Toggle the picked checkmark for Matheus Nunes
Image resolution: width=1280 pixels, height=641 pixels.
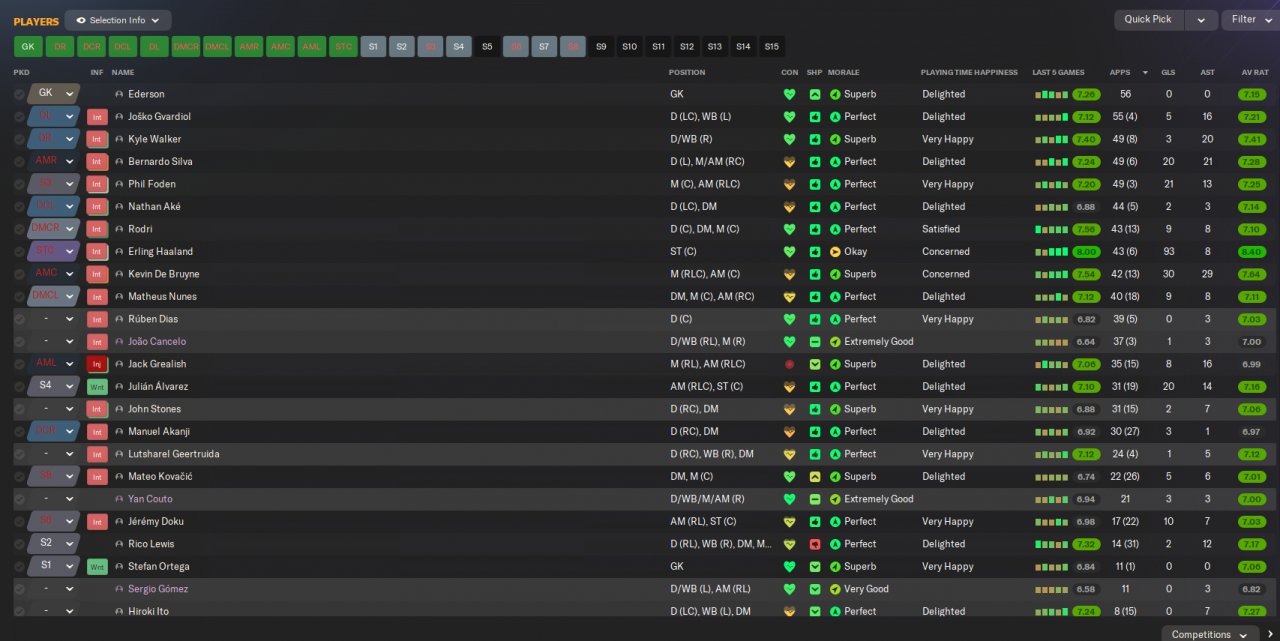coord(19,297)
